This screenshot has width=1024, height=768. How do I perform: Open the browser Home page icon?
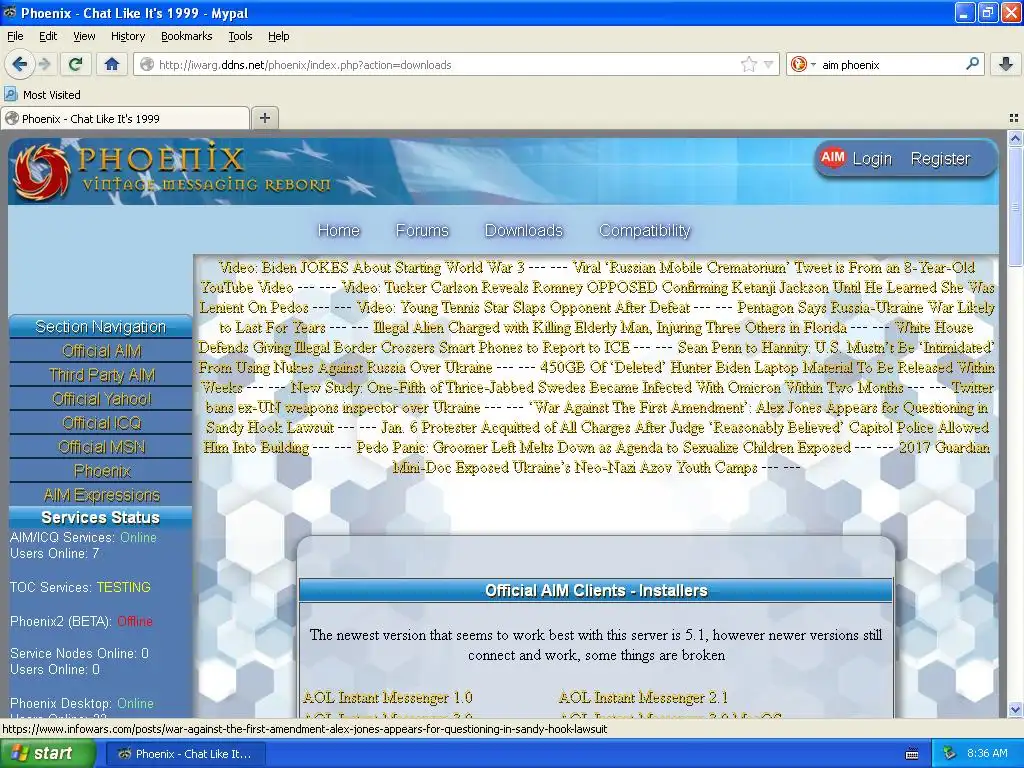coord(112,64)
